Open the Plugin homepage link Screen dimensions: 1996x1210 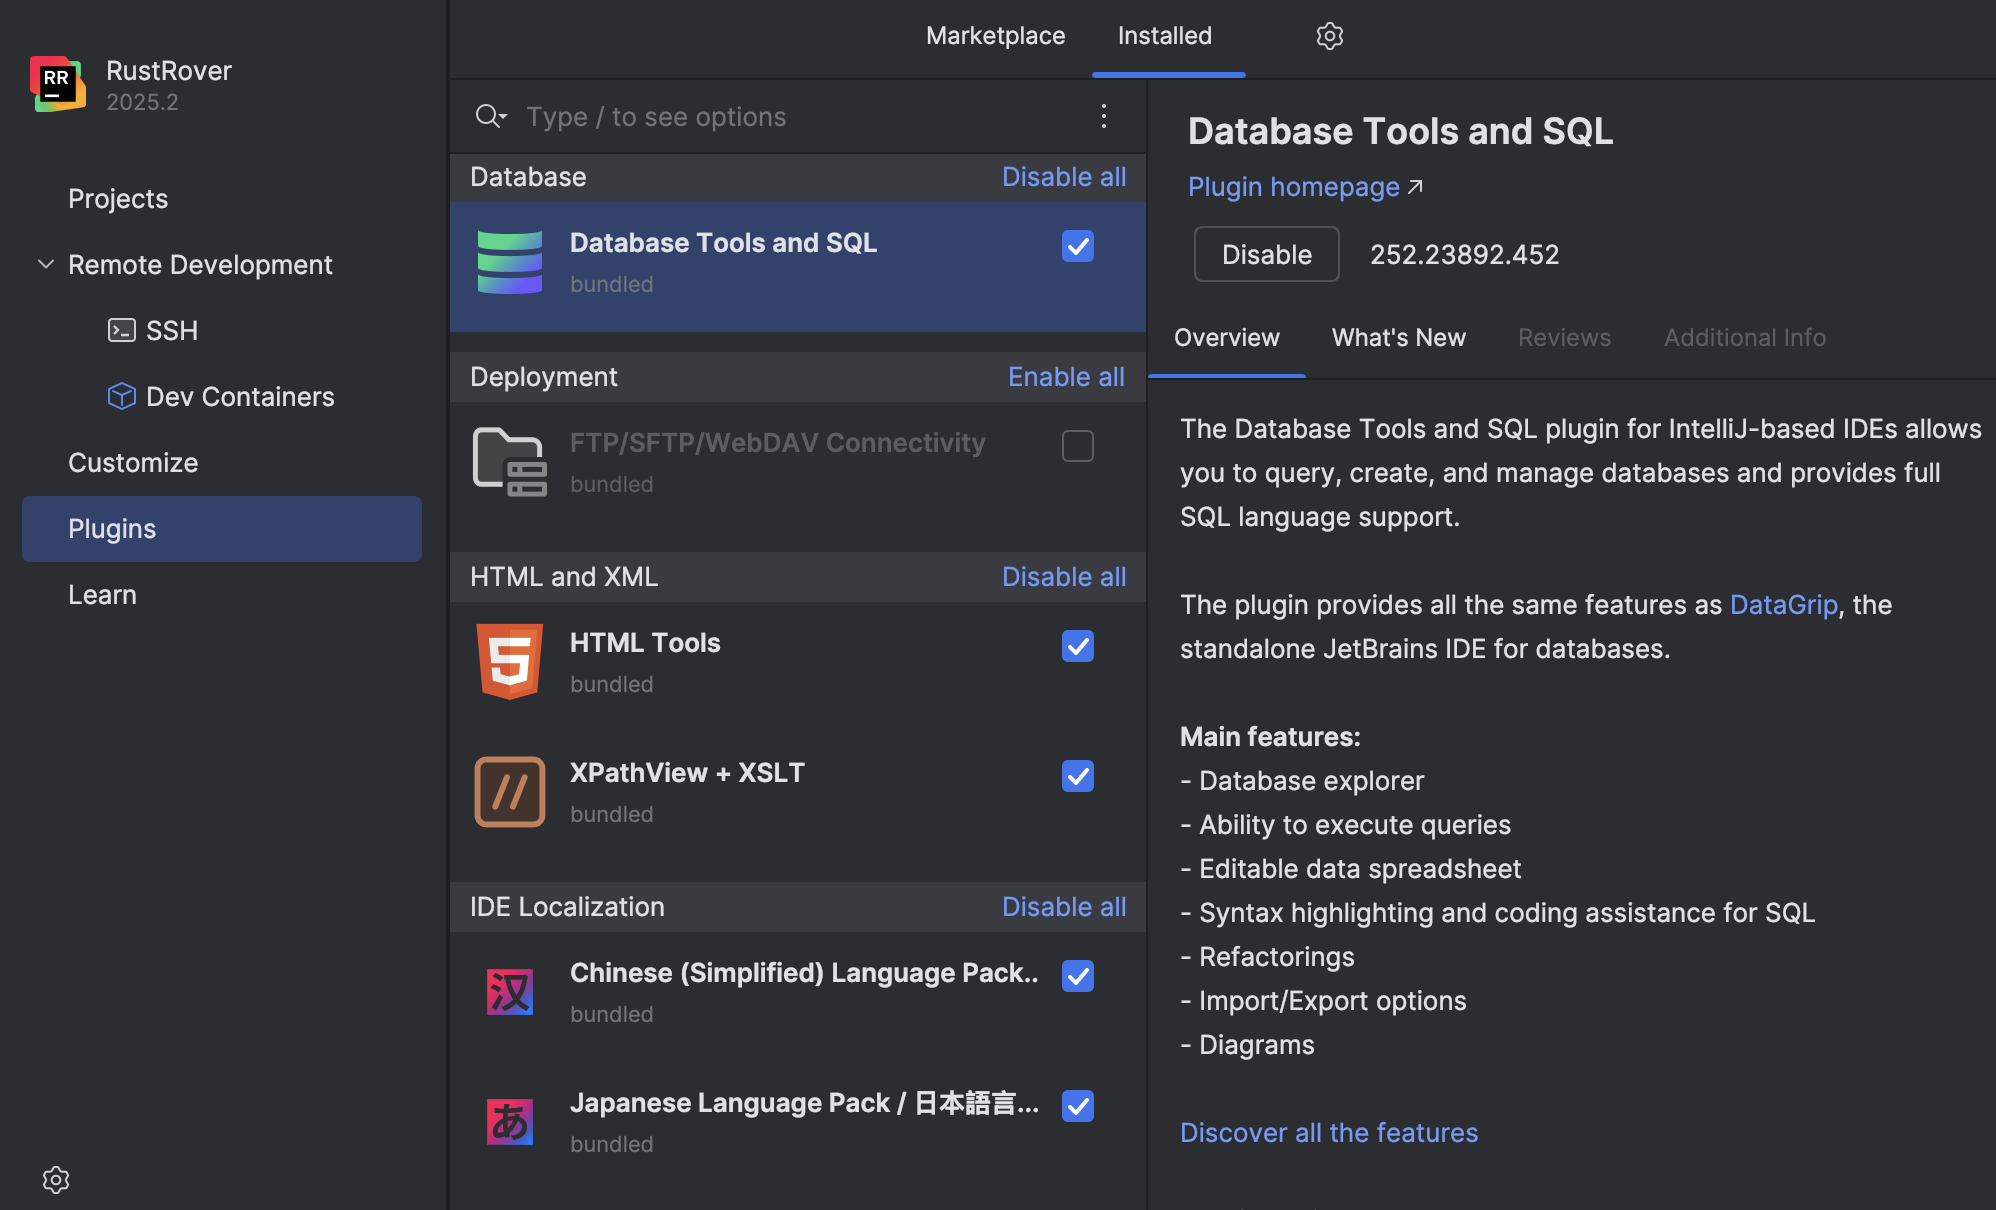(1294, 187)
